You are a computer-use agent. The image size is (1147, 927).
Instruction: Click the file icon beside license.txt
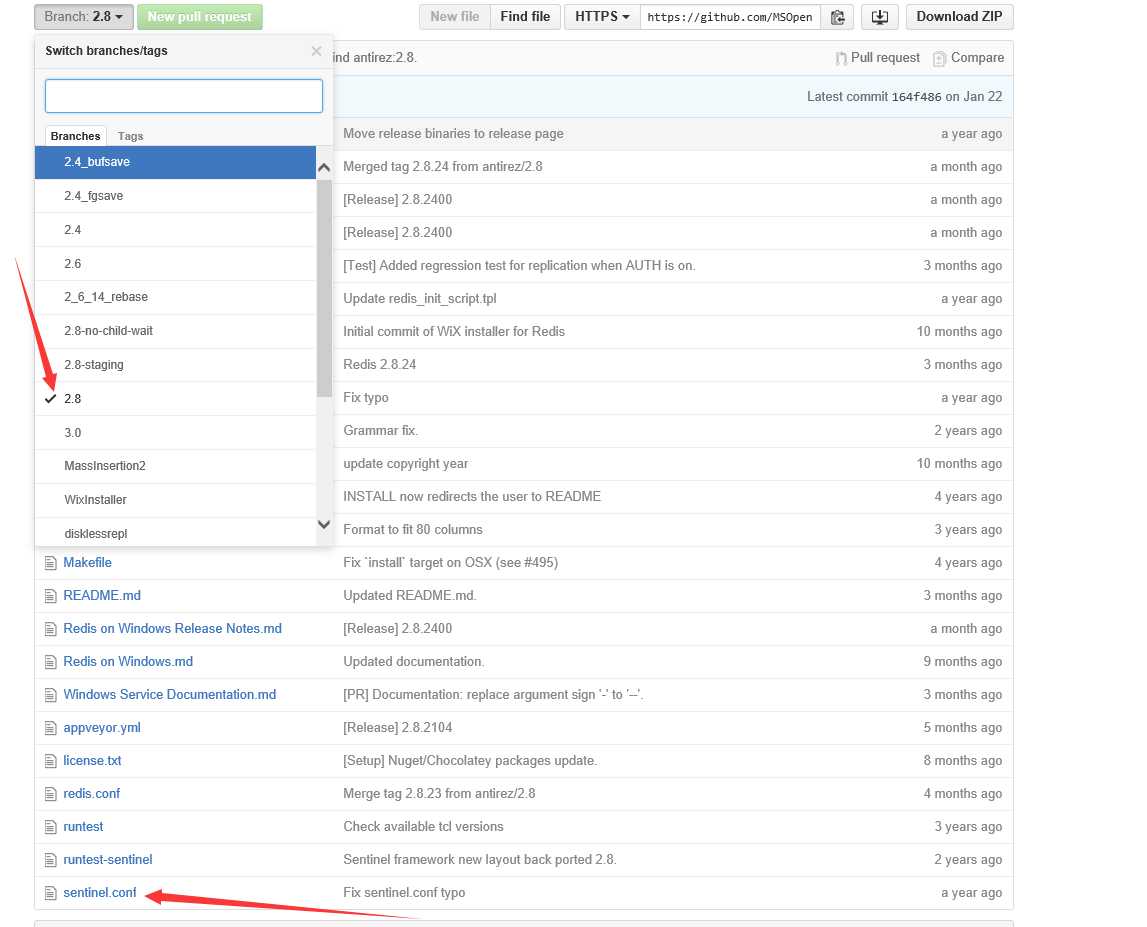pos(50,761)
